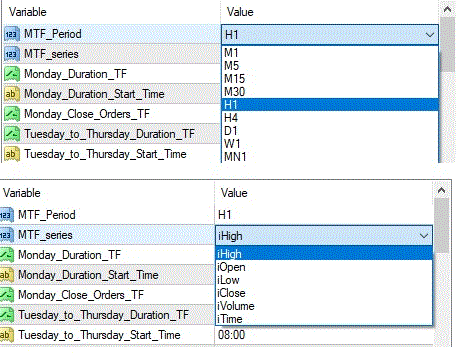
Task: Click the Monday_Close_Orders_TF boolean icon in top panel
Action: [x=12, y=114]
